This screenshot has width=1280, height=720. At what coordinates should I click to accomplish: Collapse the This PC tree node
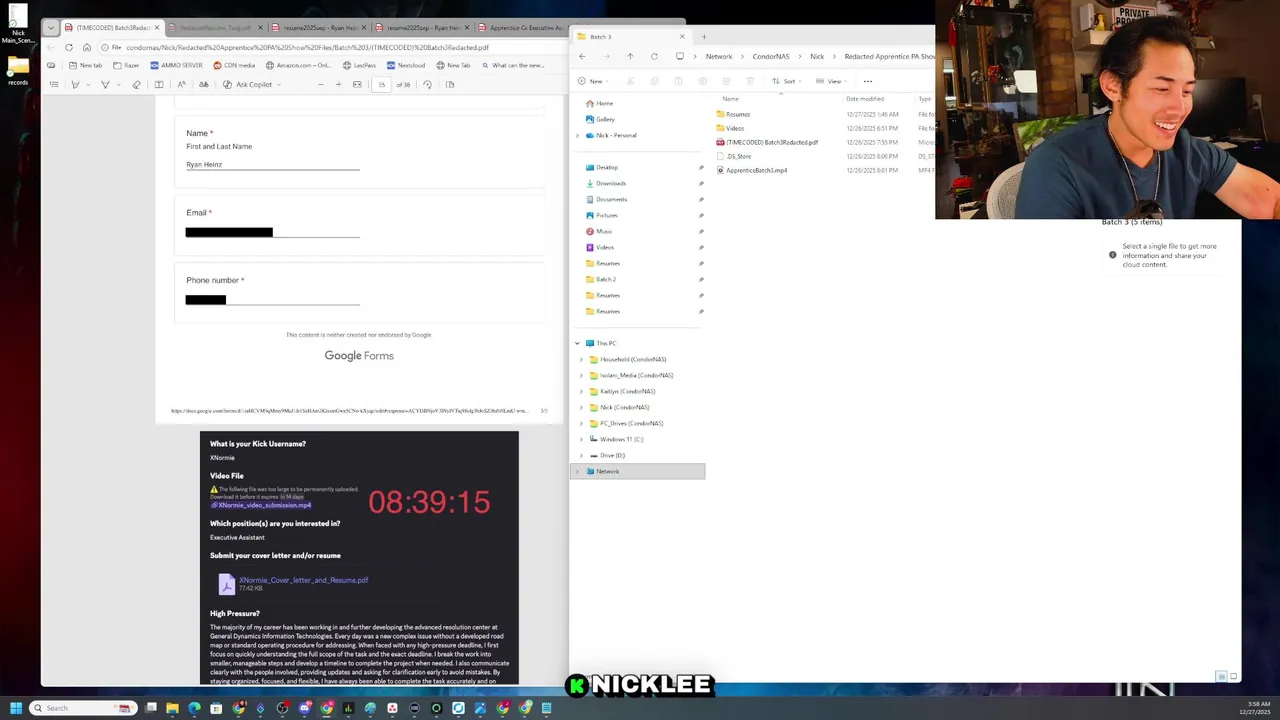tap(577, 343)
